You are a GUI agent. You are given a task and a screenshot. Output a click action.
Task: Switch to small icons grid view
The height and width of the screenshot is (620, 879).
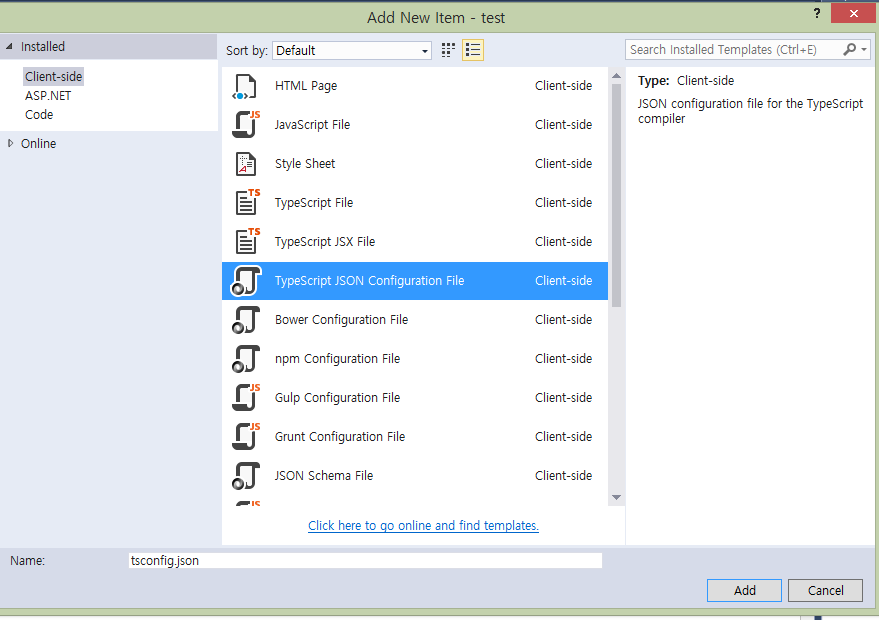pos(448,50)
